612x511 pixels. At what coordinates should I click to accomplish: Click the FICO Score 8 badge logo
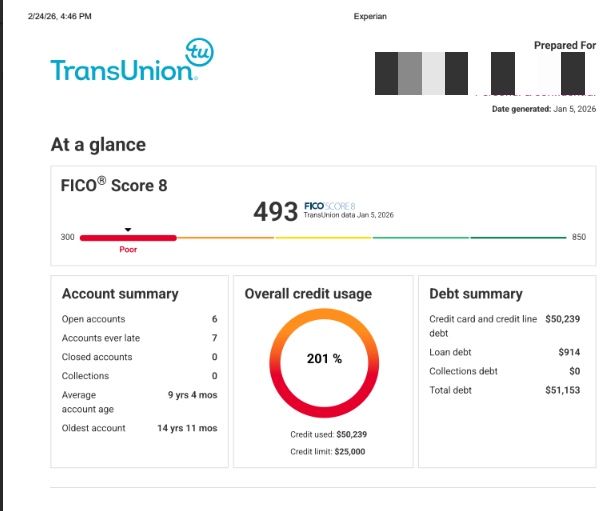[x=329, y=206]
